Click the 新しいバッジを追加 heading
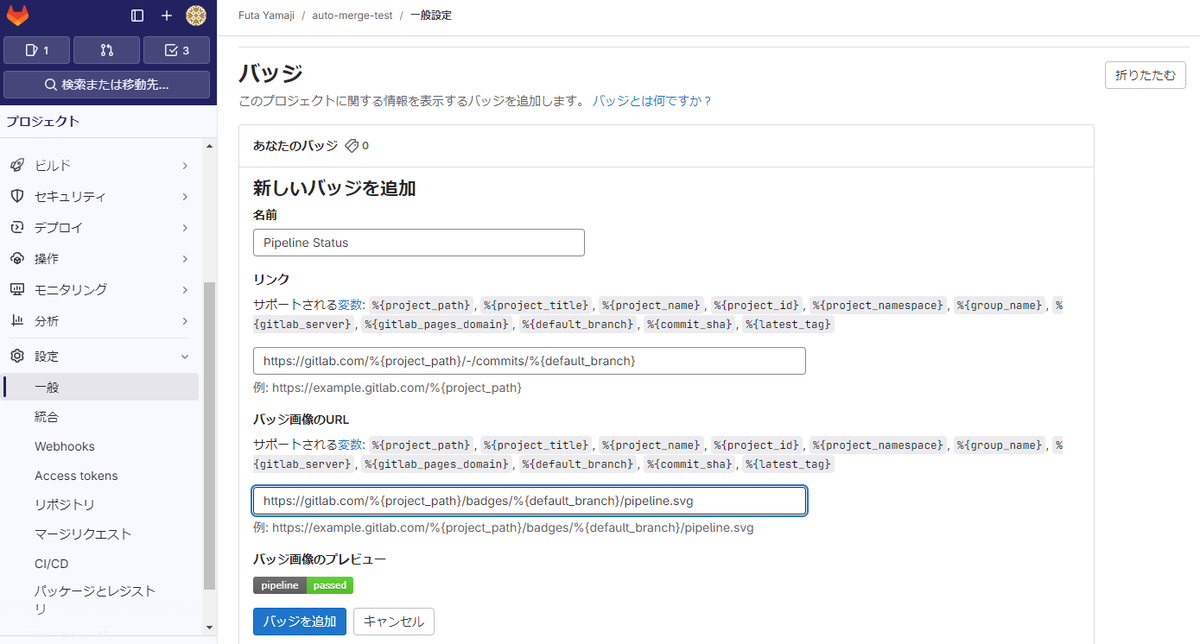 pos(334,188)
